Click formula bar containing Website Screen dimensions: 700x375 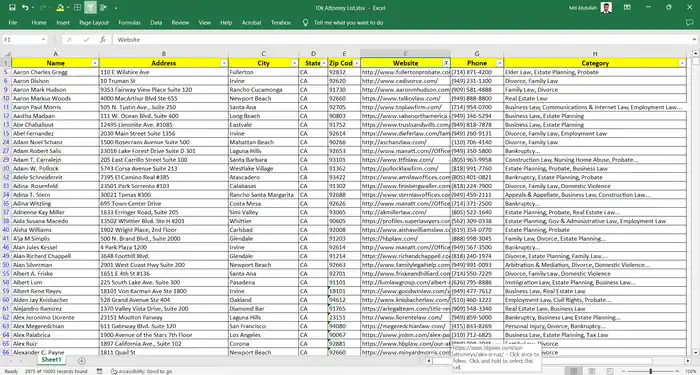[404, 40]
